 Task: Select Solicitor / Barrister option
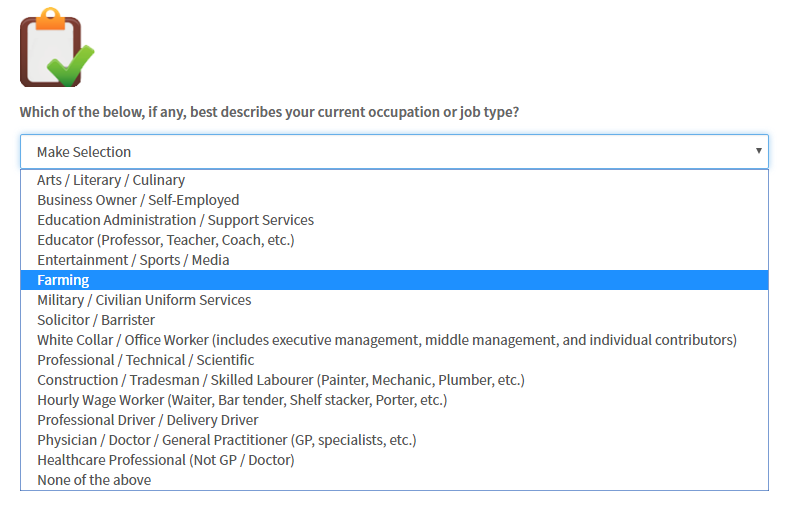click(x=96, y=320)
